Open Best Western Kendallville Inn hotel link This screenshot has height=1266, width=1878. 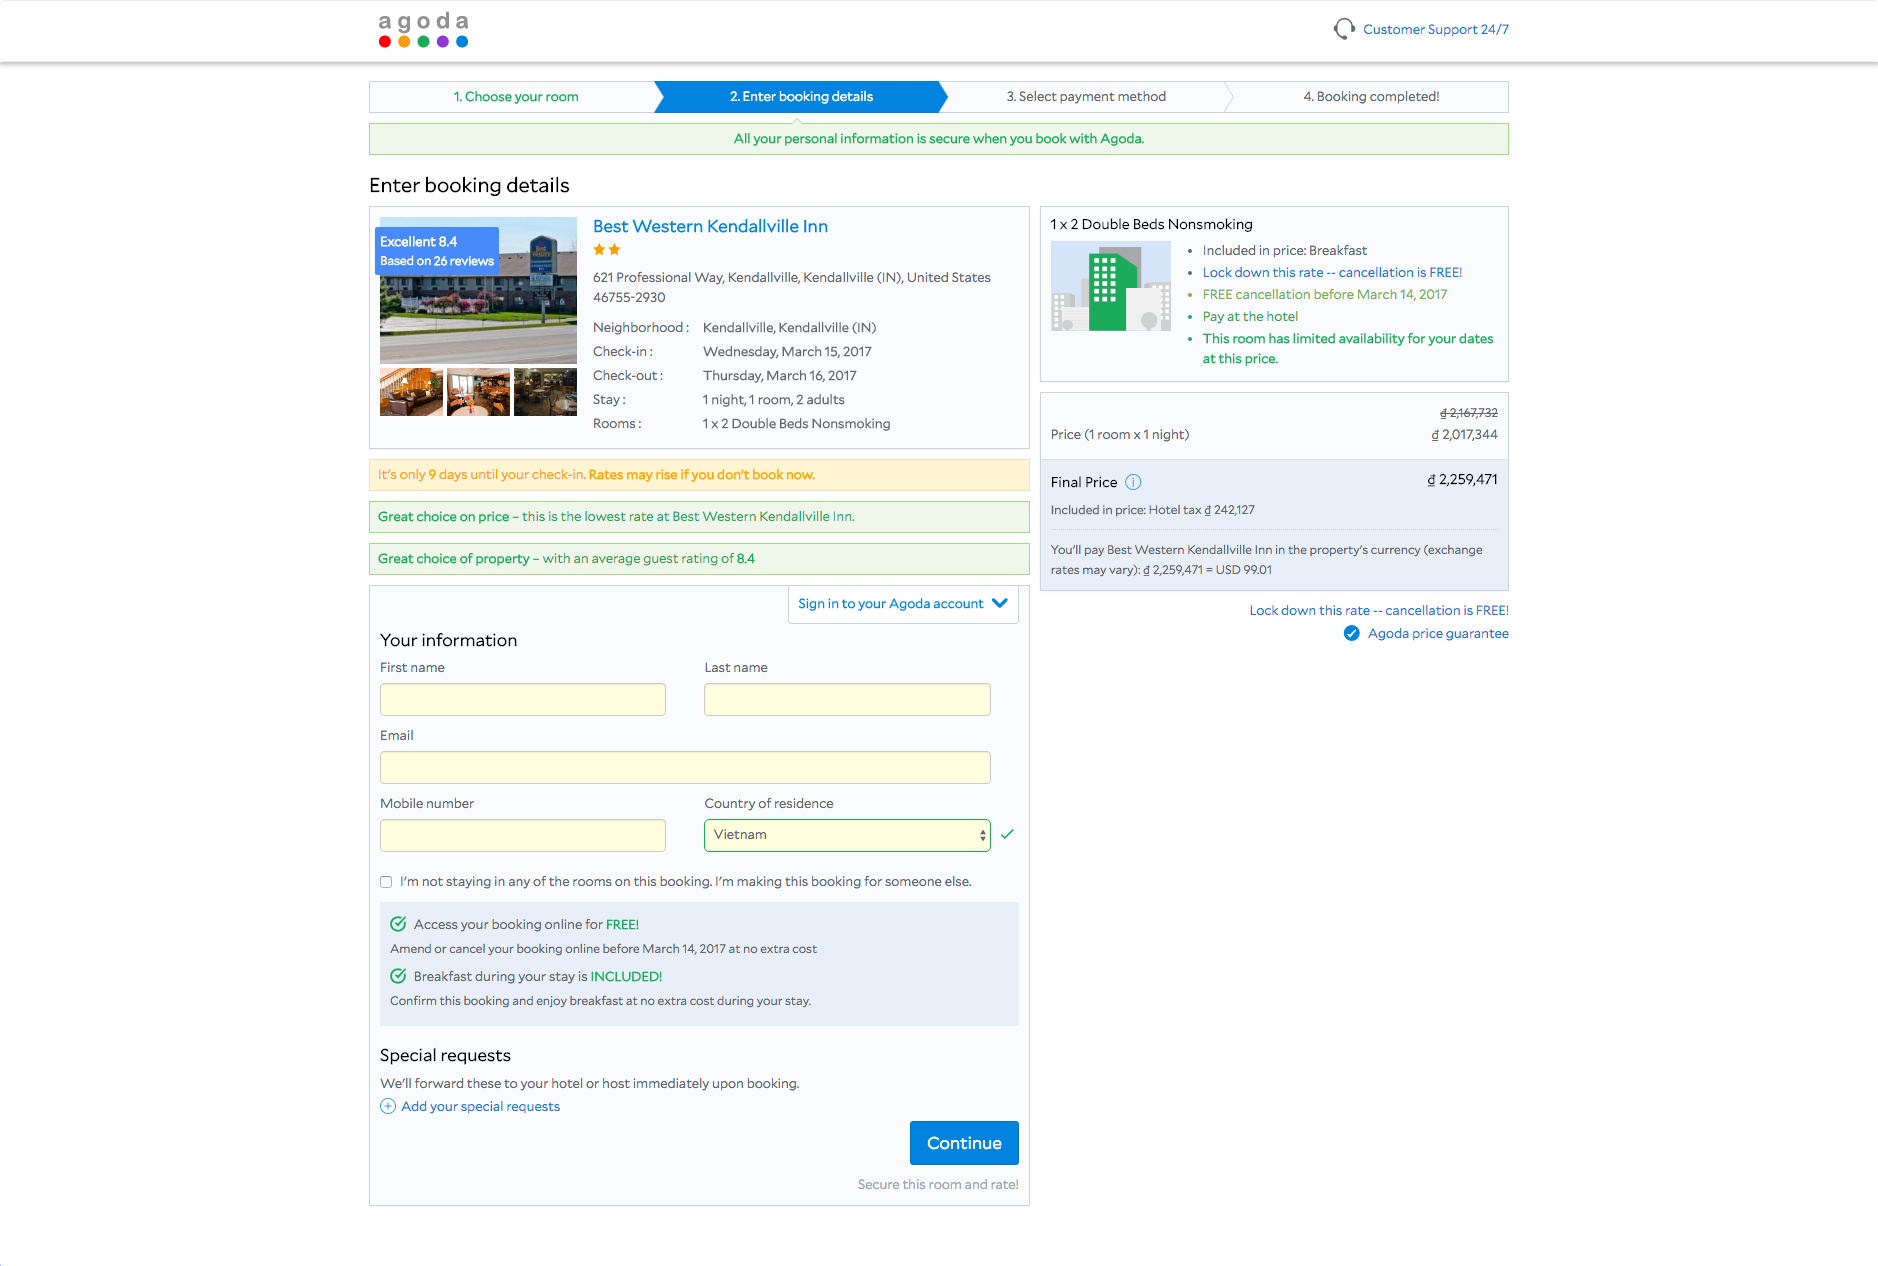coord(710,226)
